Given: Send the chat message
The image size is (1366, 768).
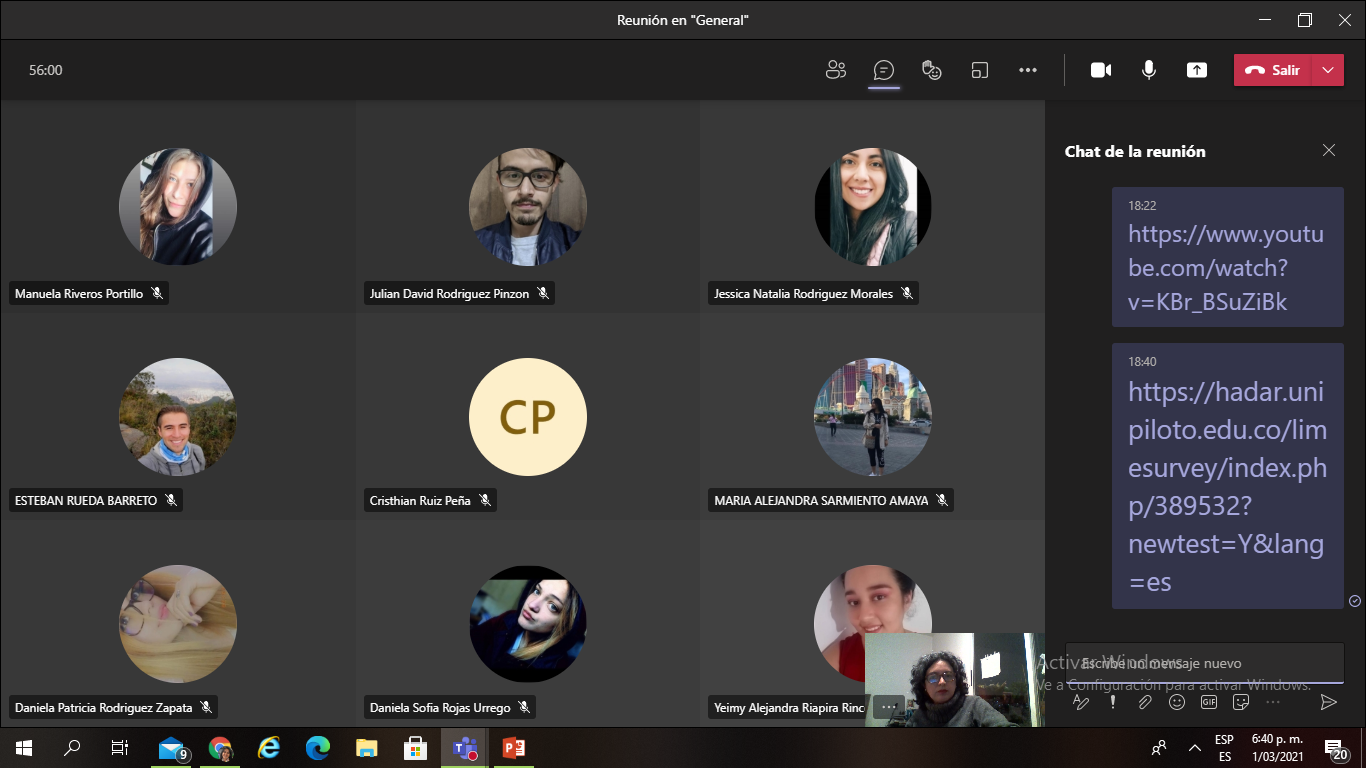Looking at the screenshot, I should point(1328,702).
